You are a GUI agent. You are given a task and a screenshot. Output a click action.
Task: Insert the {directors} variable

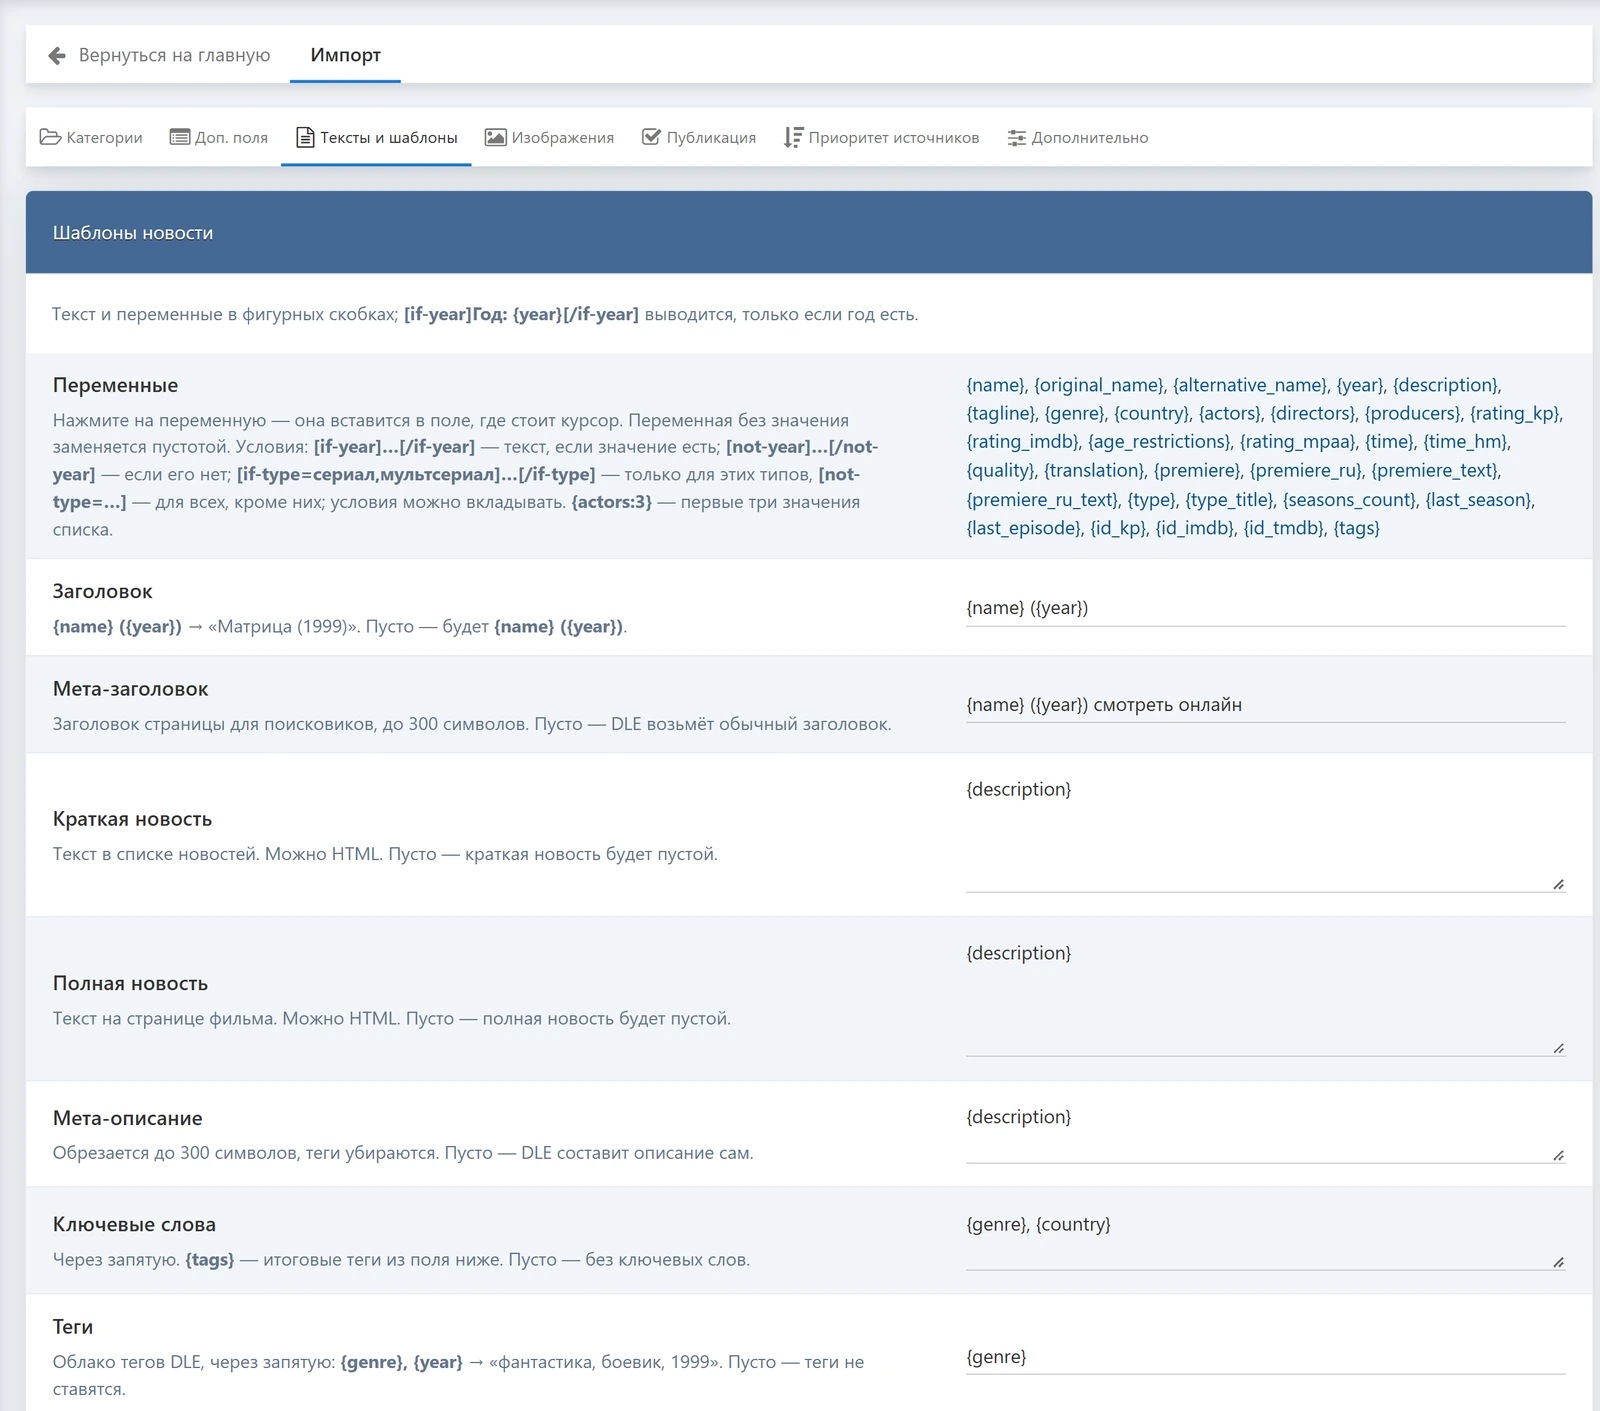coord(1313,413)
